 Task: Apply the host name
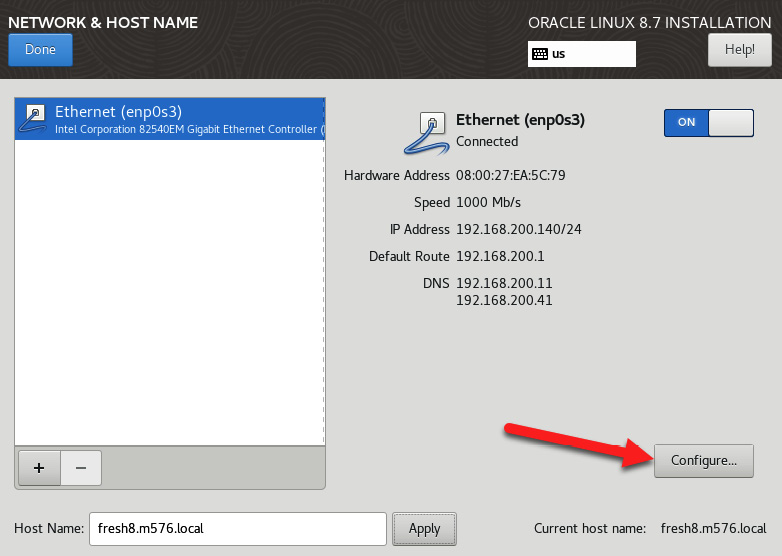coord(424,529)
